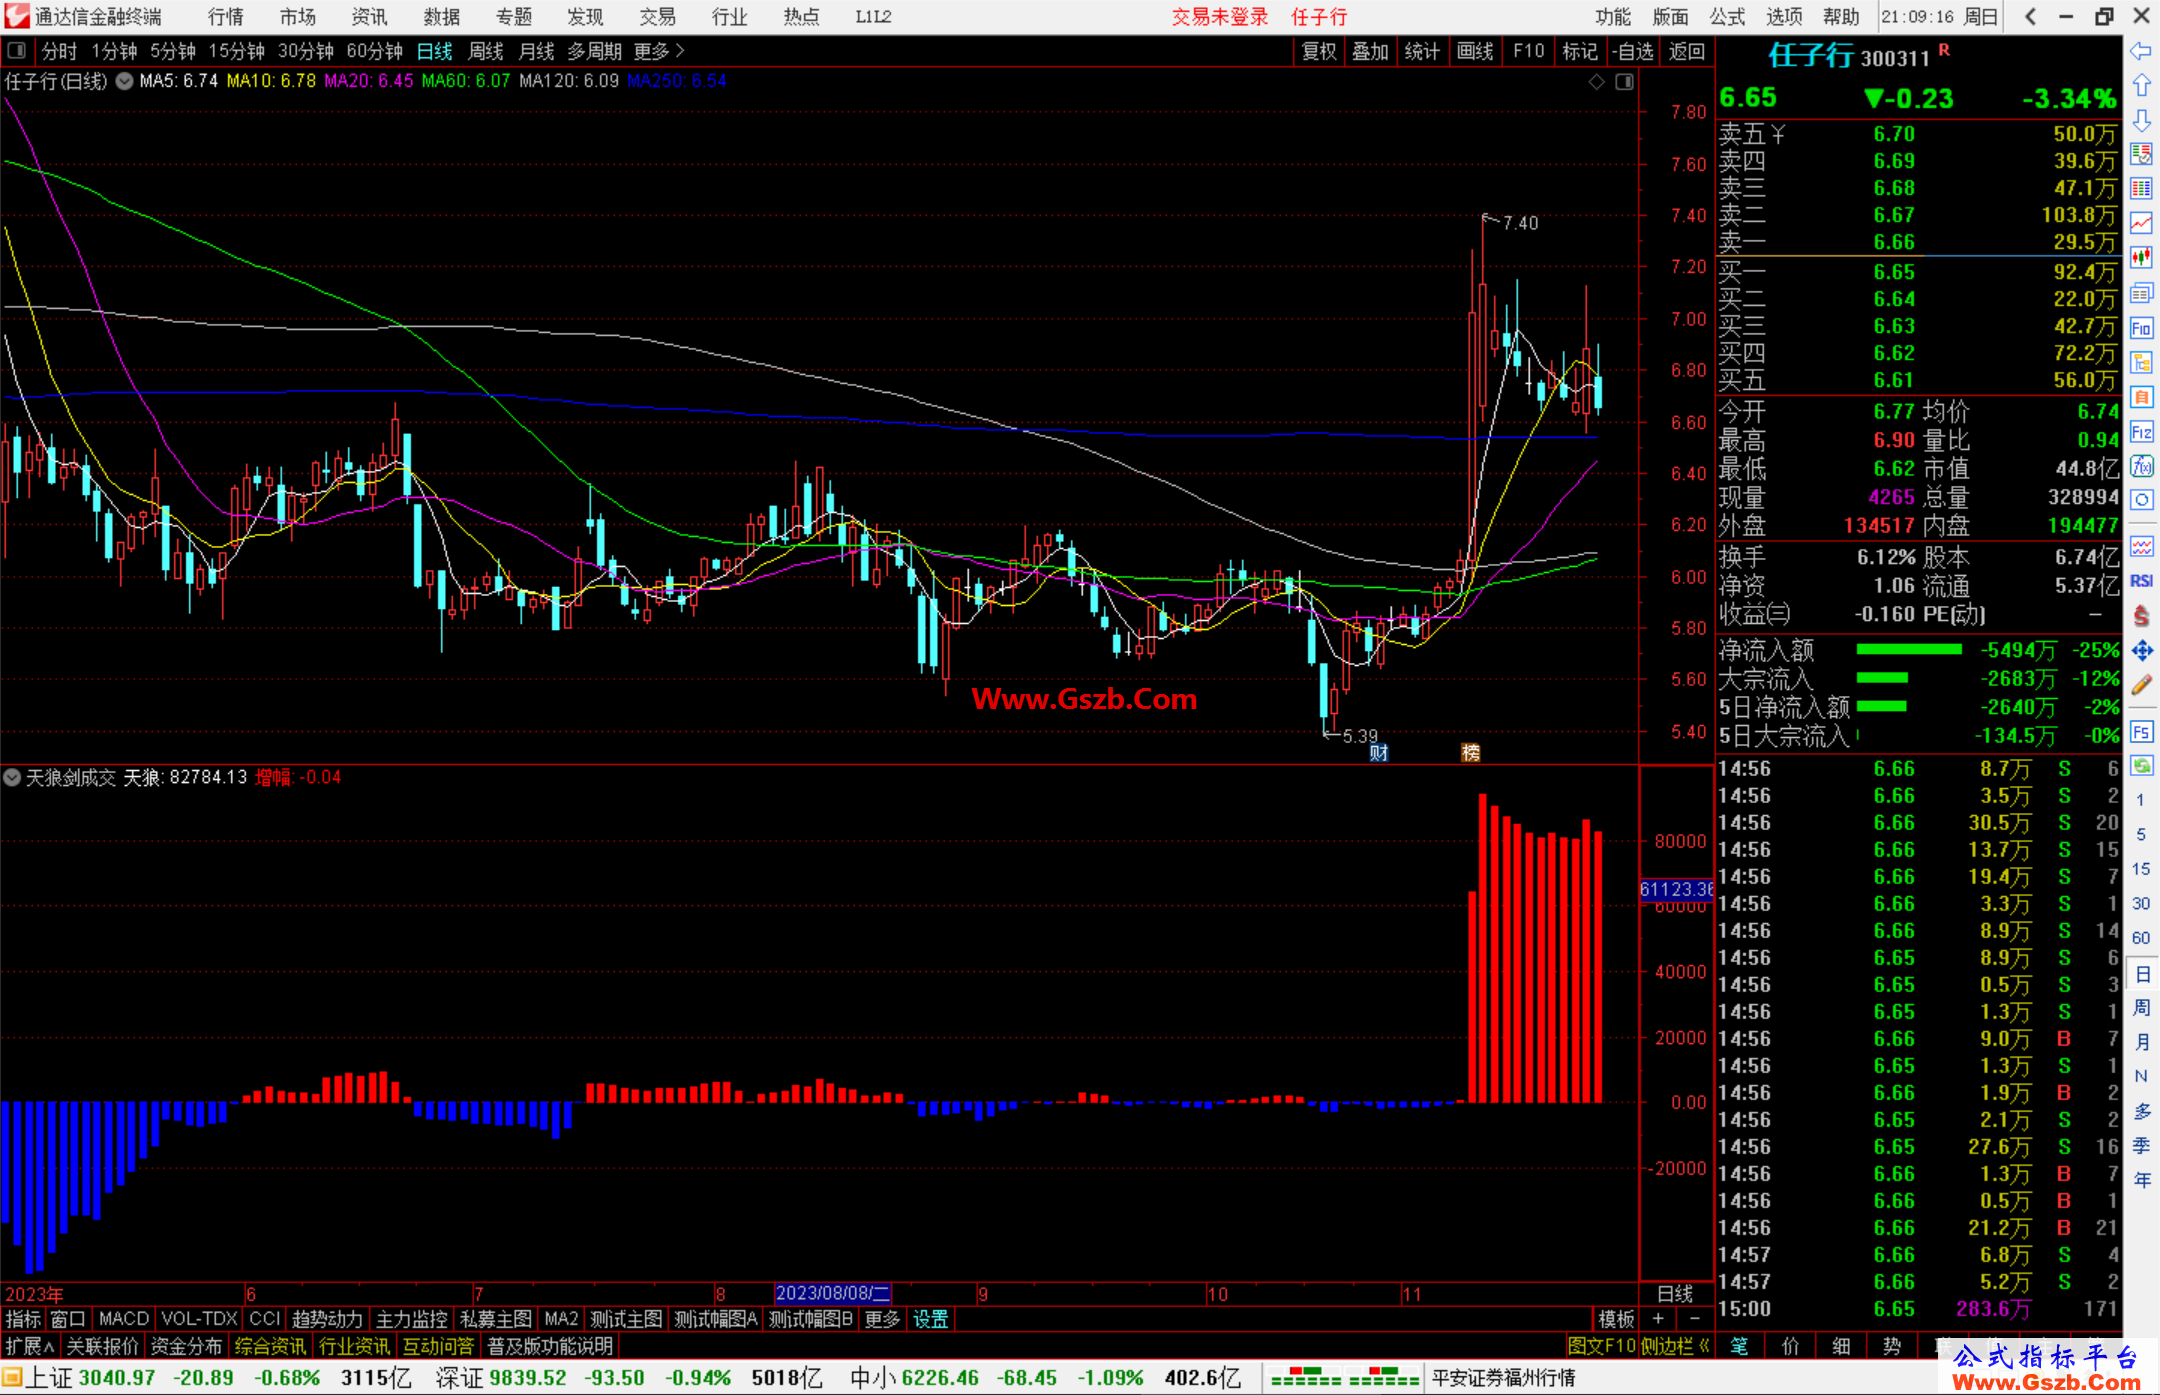Click the F12 trading sidebar icon
Image resolution: width=2160 pixels, height=1395 pixels.
pos(2141,432)
